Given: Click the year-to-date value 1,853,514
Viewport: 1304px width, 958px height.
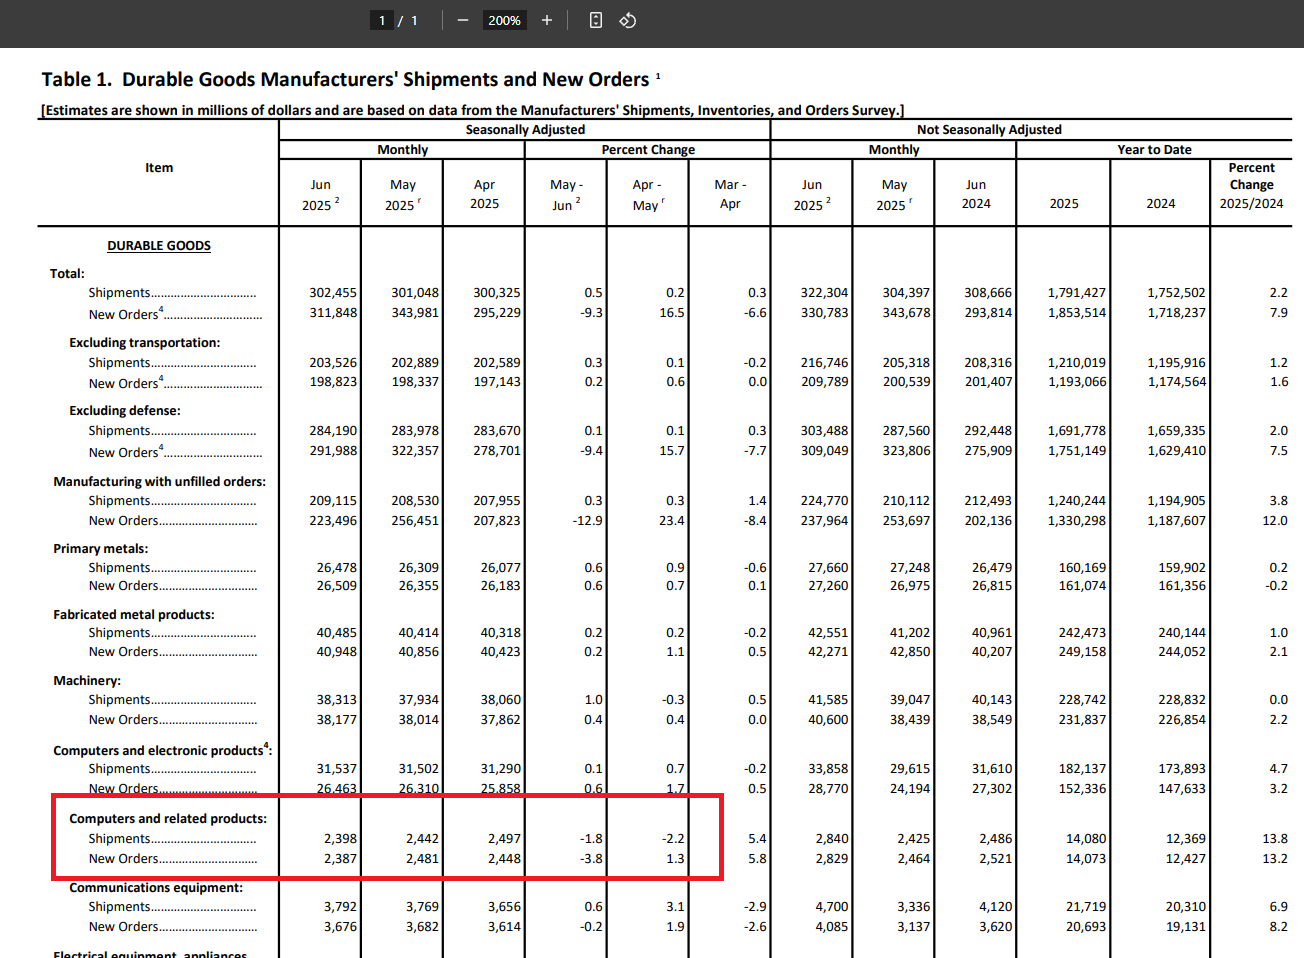Looking at the screenshot, I should click(1077, 313).
